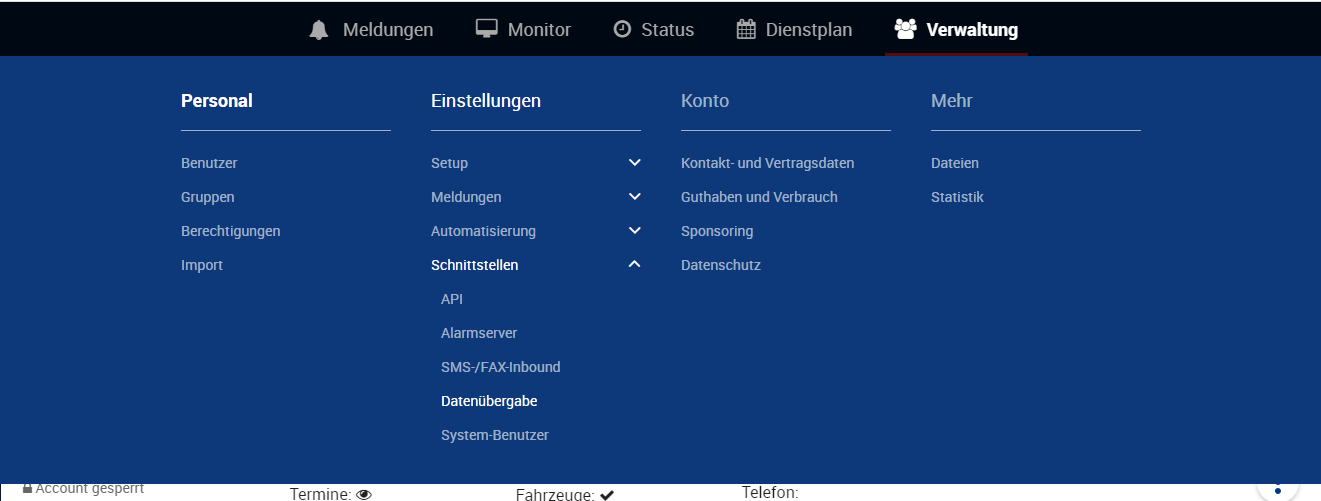Open the Berechtigungen page
Viewport: 1321px width, 501px height.
[230, 231]
